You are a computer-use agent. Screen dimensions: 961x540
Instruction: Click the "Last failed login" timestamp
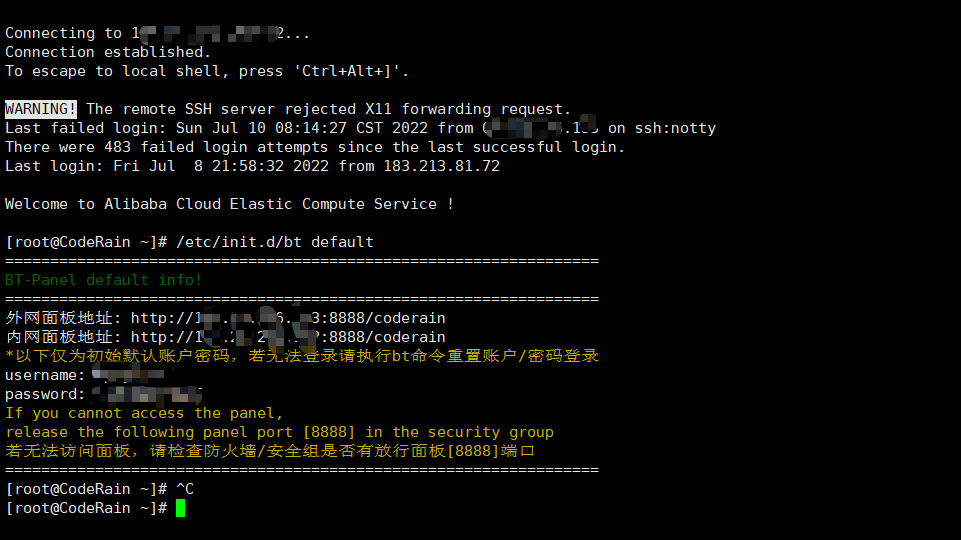(302, 128)
